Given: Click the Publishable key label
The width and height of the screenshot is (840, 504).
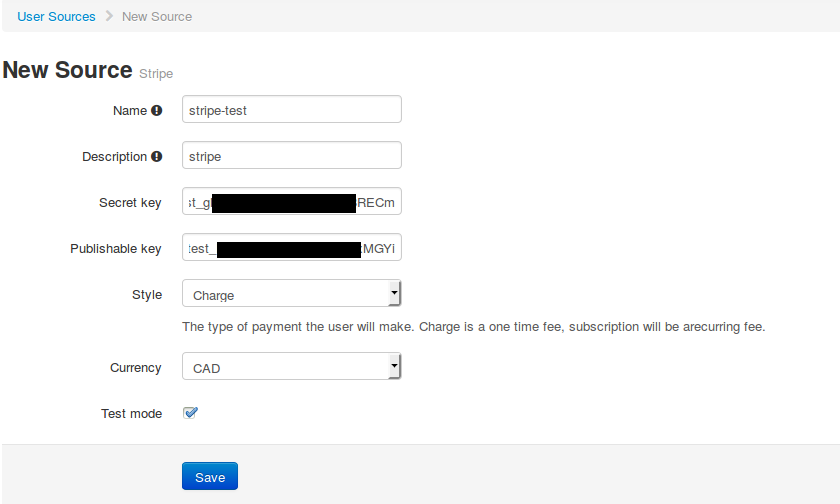Looking at the screenshot, I should point(116,249).
